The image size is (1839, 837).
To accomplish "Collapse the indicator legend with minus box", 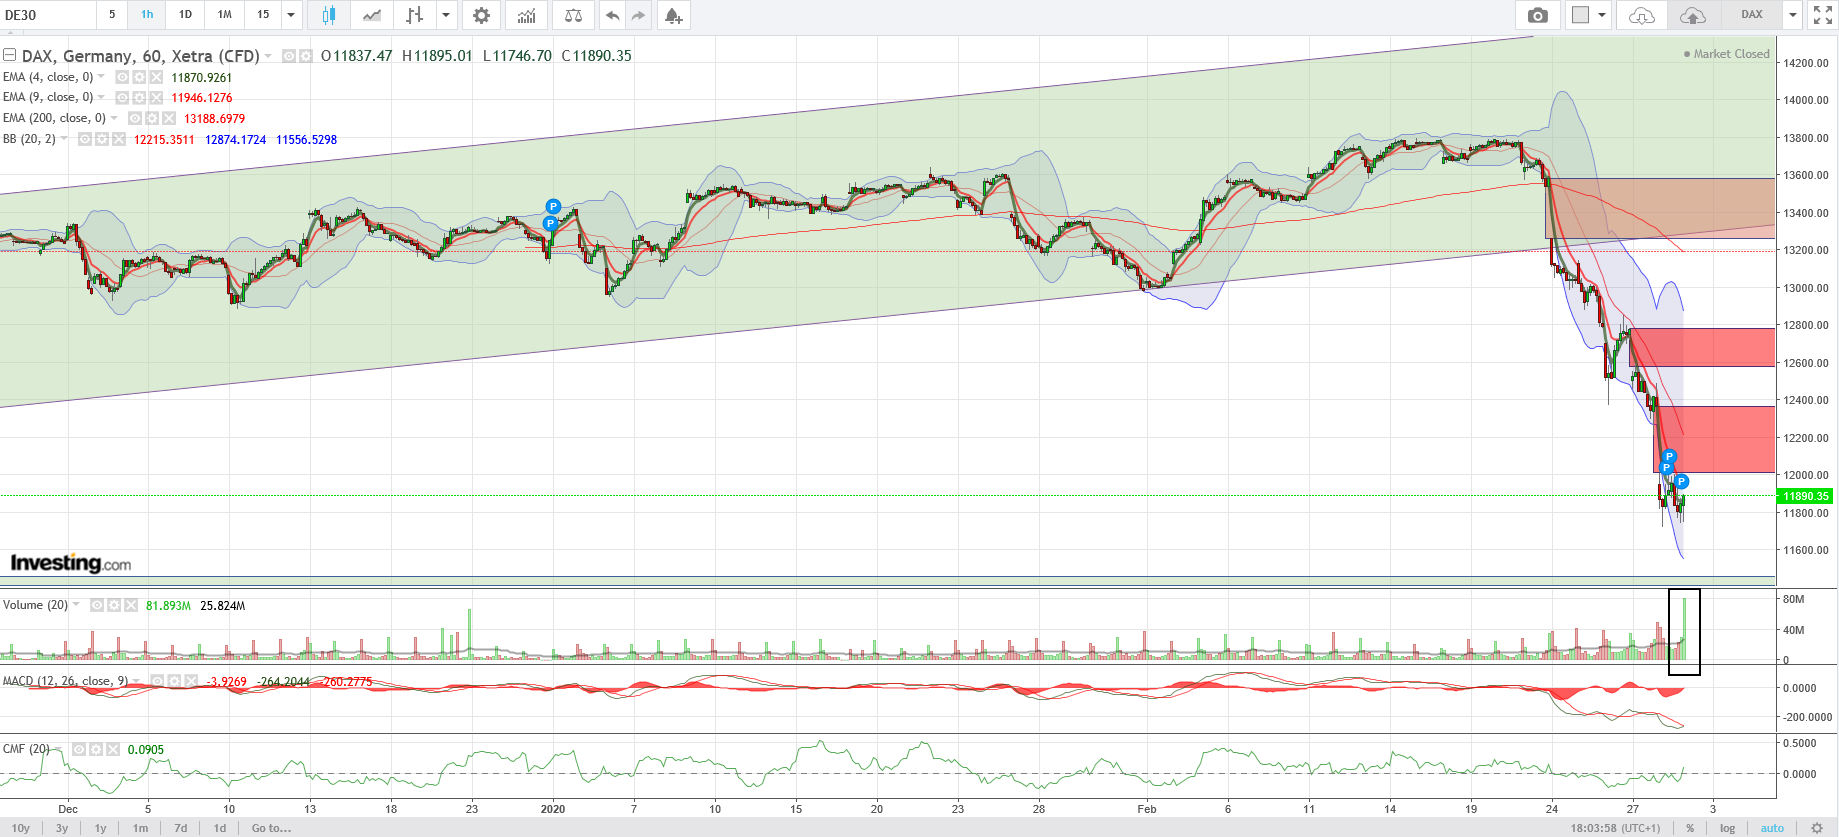I will (9, 55).
